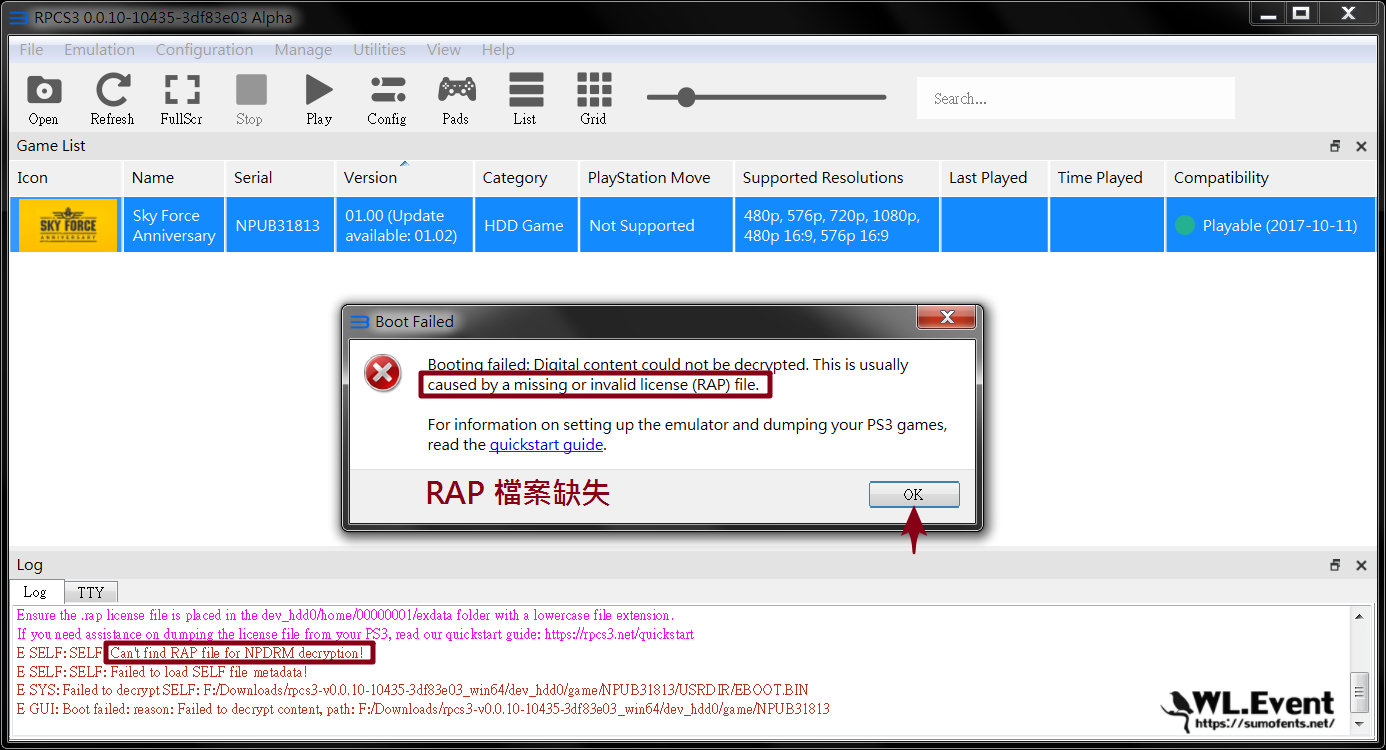The image size is (1386, 750).
Task: Close the Game List panel
Action: [1361, 146]
